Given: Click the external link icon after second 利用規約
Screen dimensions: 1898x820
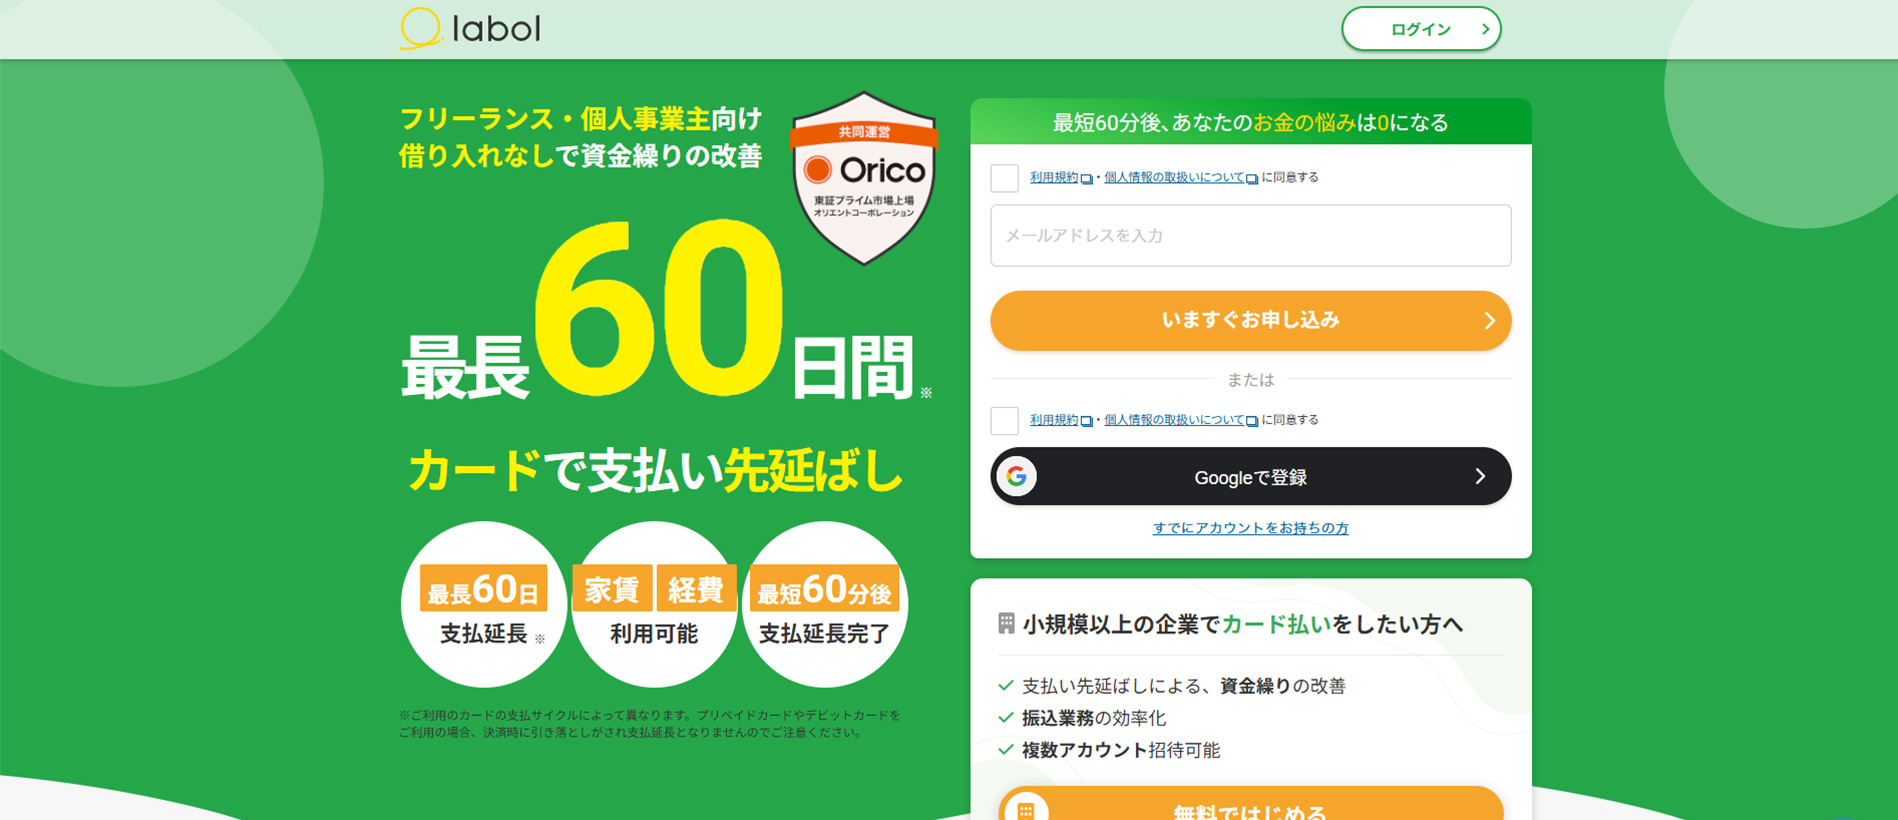Looking at the screenshot, I should pyautogui.click(x=1087, y=421).
